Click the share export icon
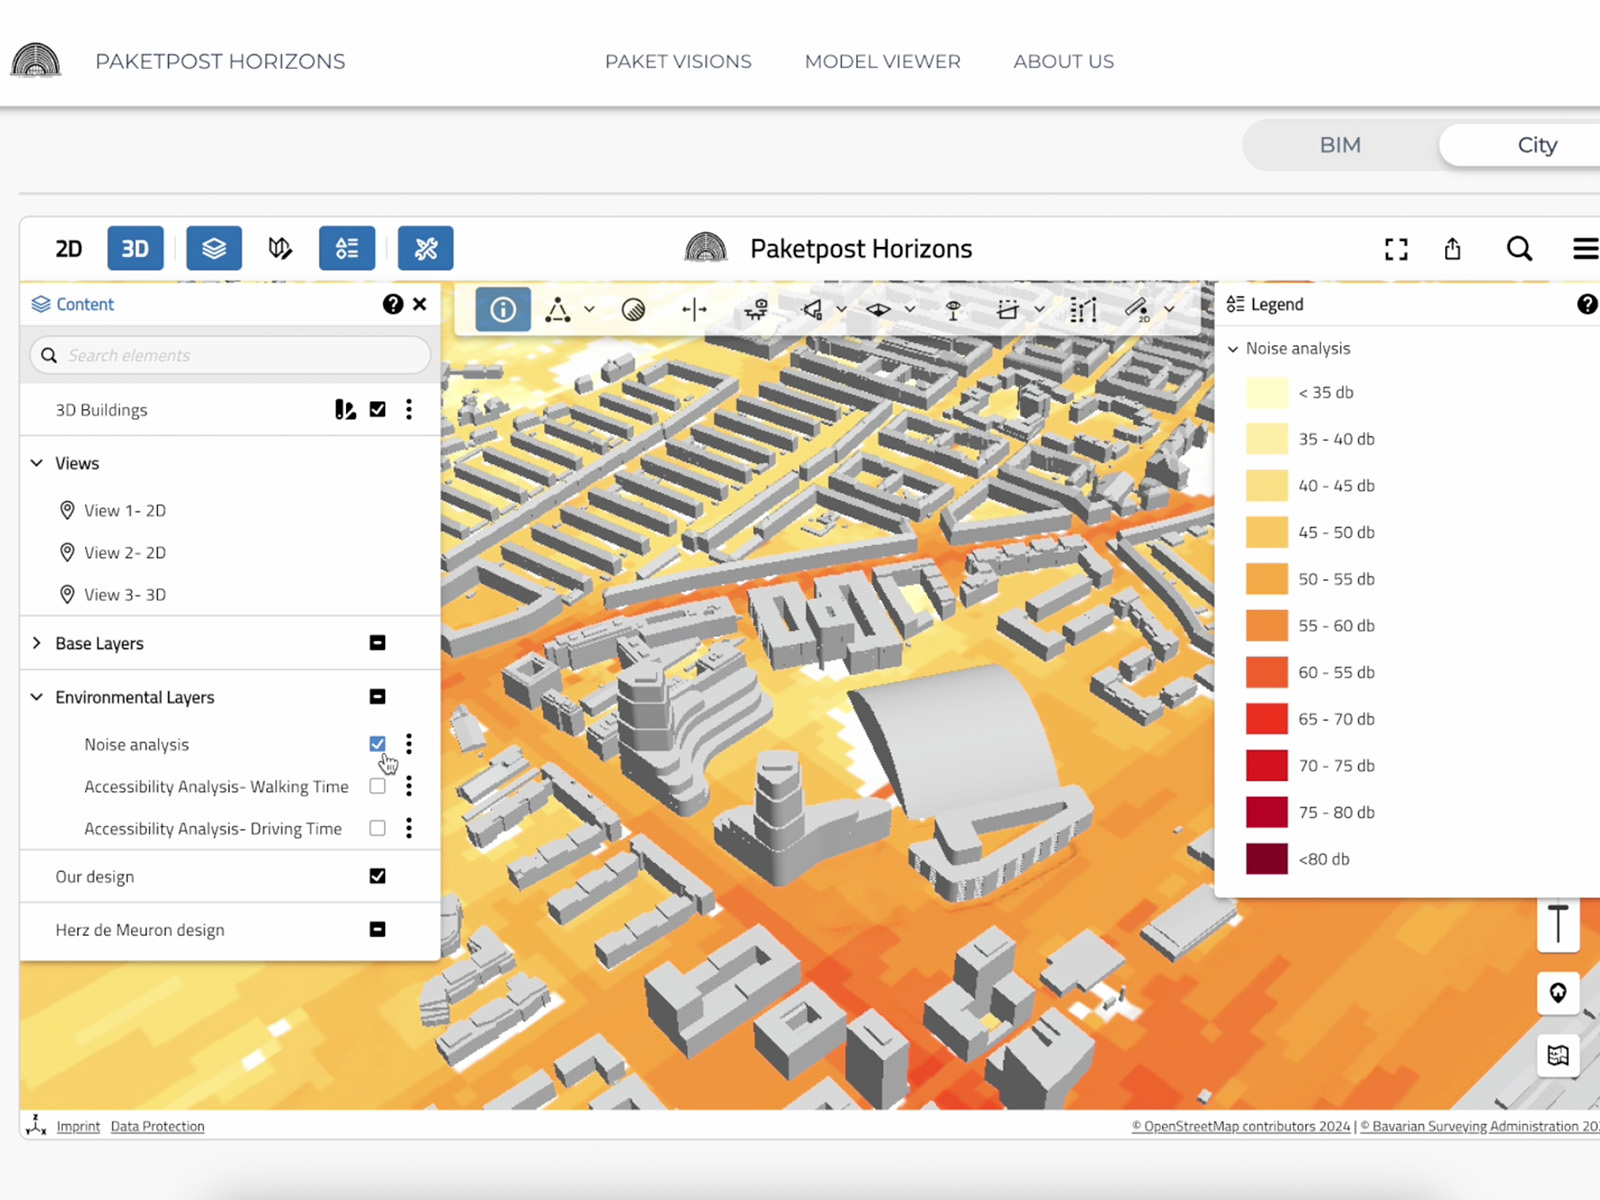This screenshot has width=1600, height=1200. [1452, 249]
